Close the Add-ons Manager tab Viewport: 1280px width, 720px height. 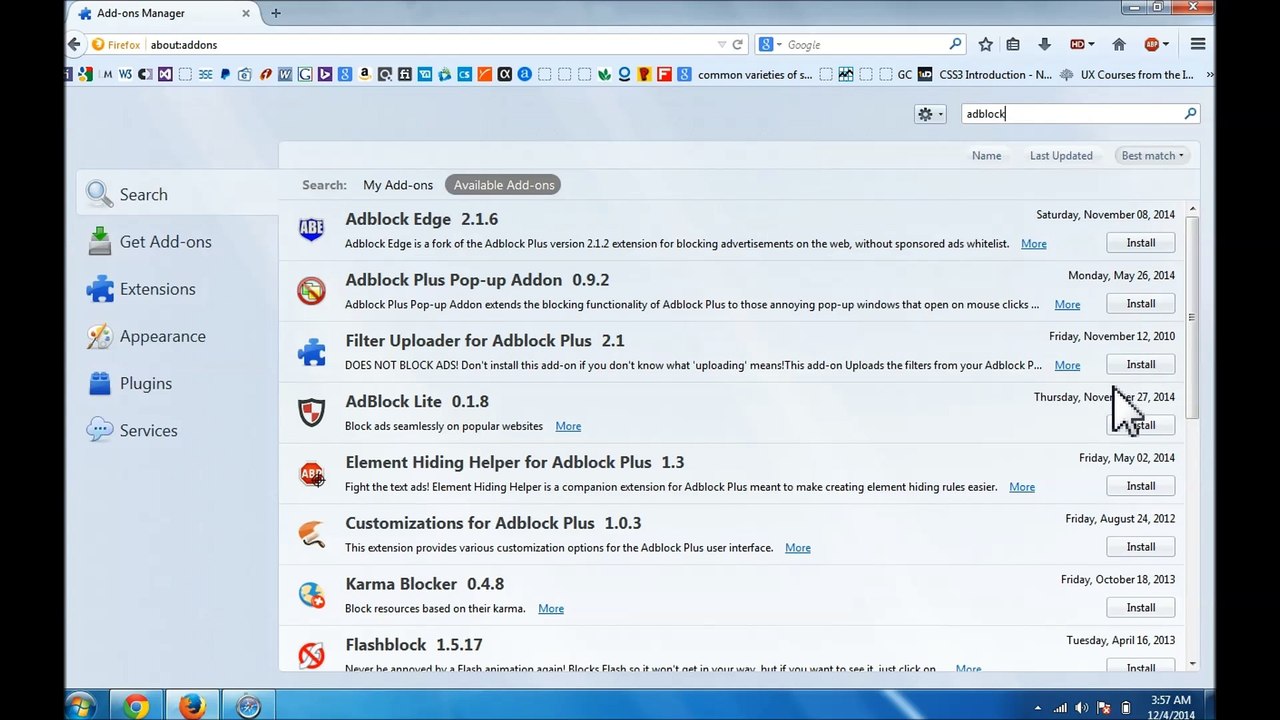click(x=245, y=13)
